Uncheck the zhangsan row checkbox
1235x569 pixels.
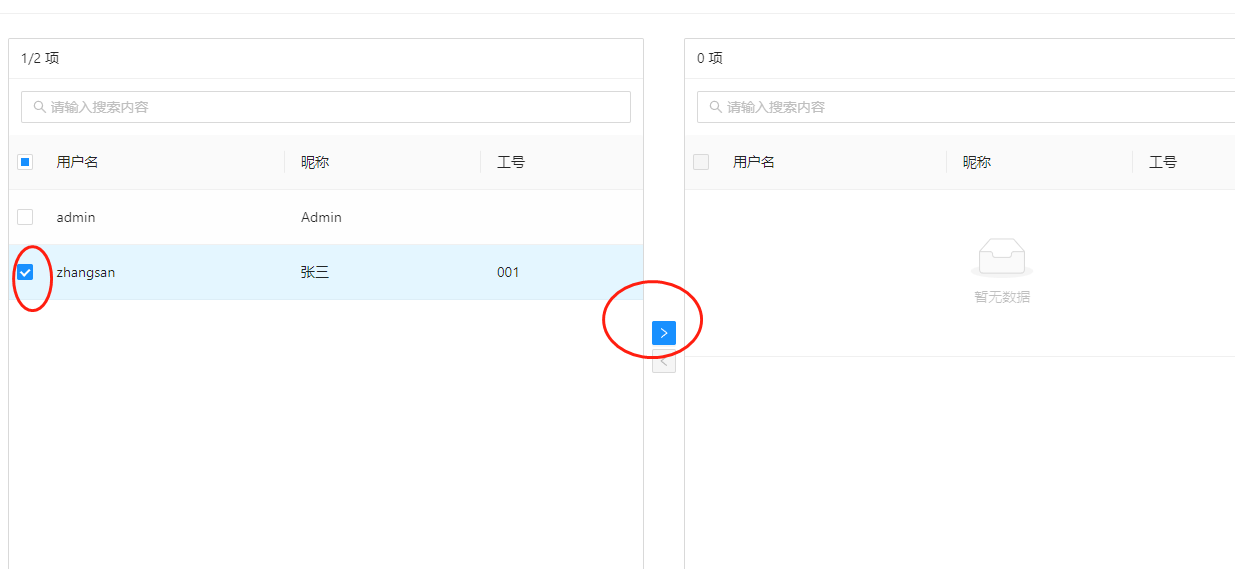pyautogui.click(x=25, y=272)
